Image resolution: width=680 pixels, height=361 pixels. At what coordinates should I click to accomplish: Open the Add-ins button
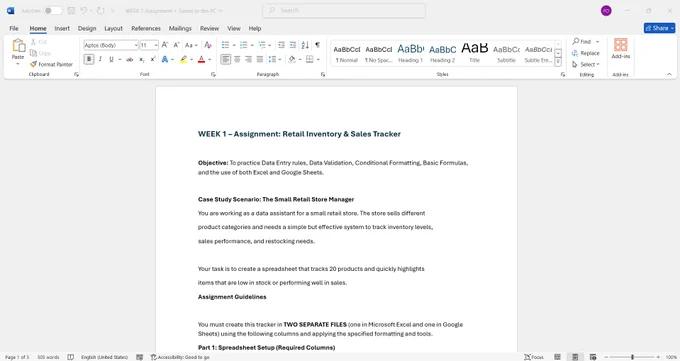pos(621,49)
